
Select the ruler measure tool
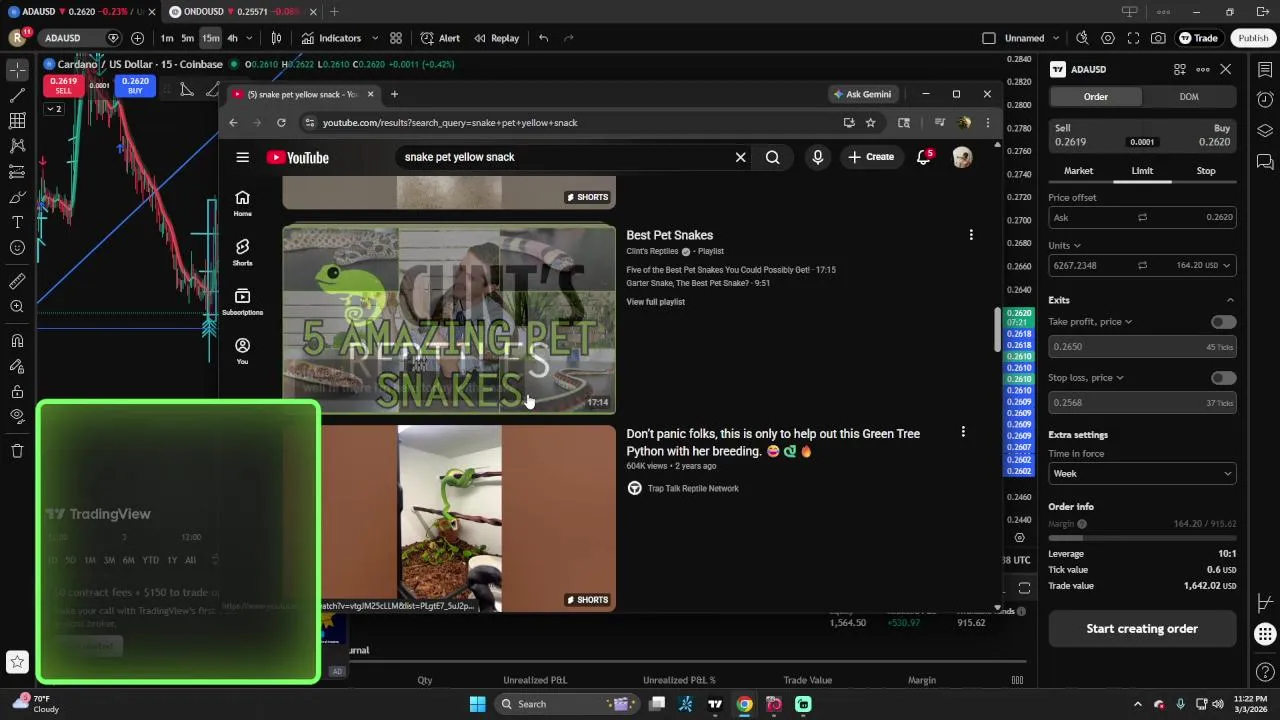coord(17,281)
